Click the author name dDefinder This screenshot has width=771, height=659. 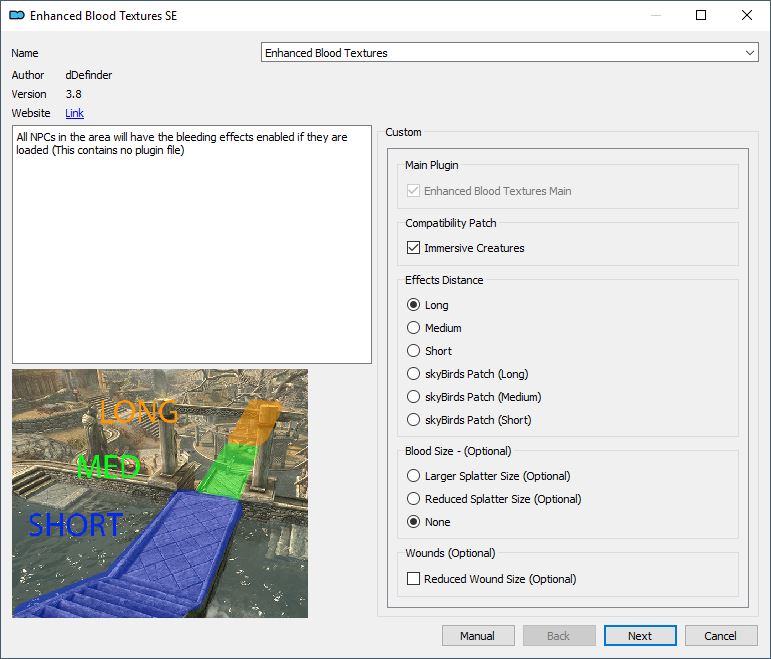click(89, 75)
